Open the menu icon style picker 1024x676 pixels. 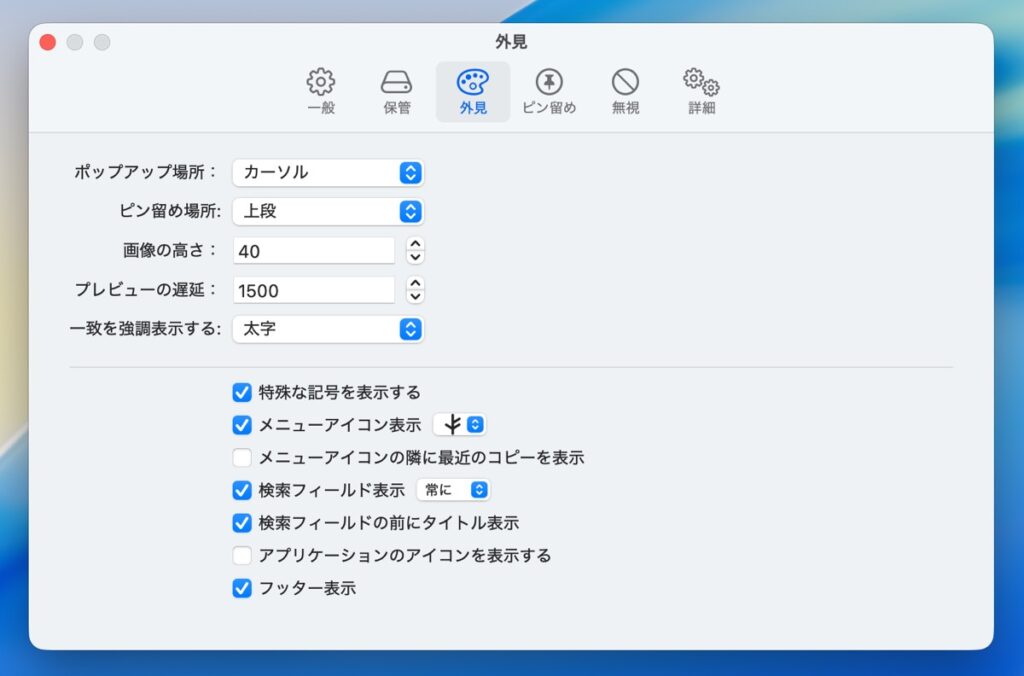coord(459,425)
